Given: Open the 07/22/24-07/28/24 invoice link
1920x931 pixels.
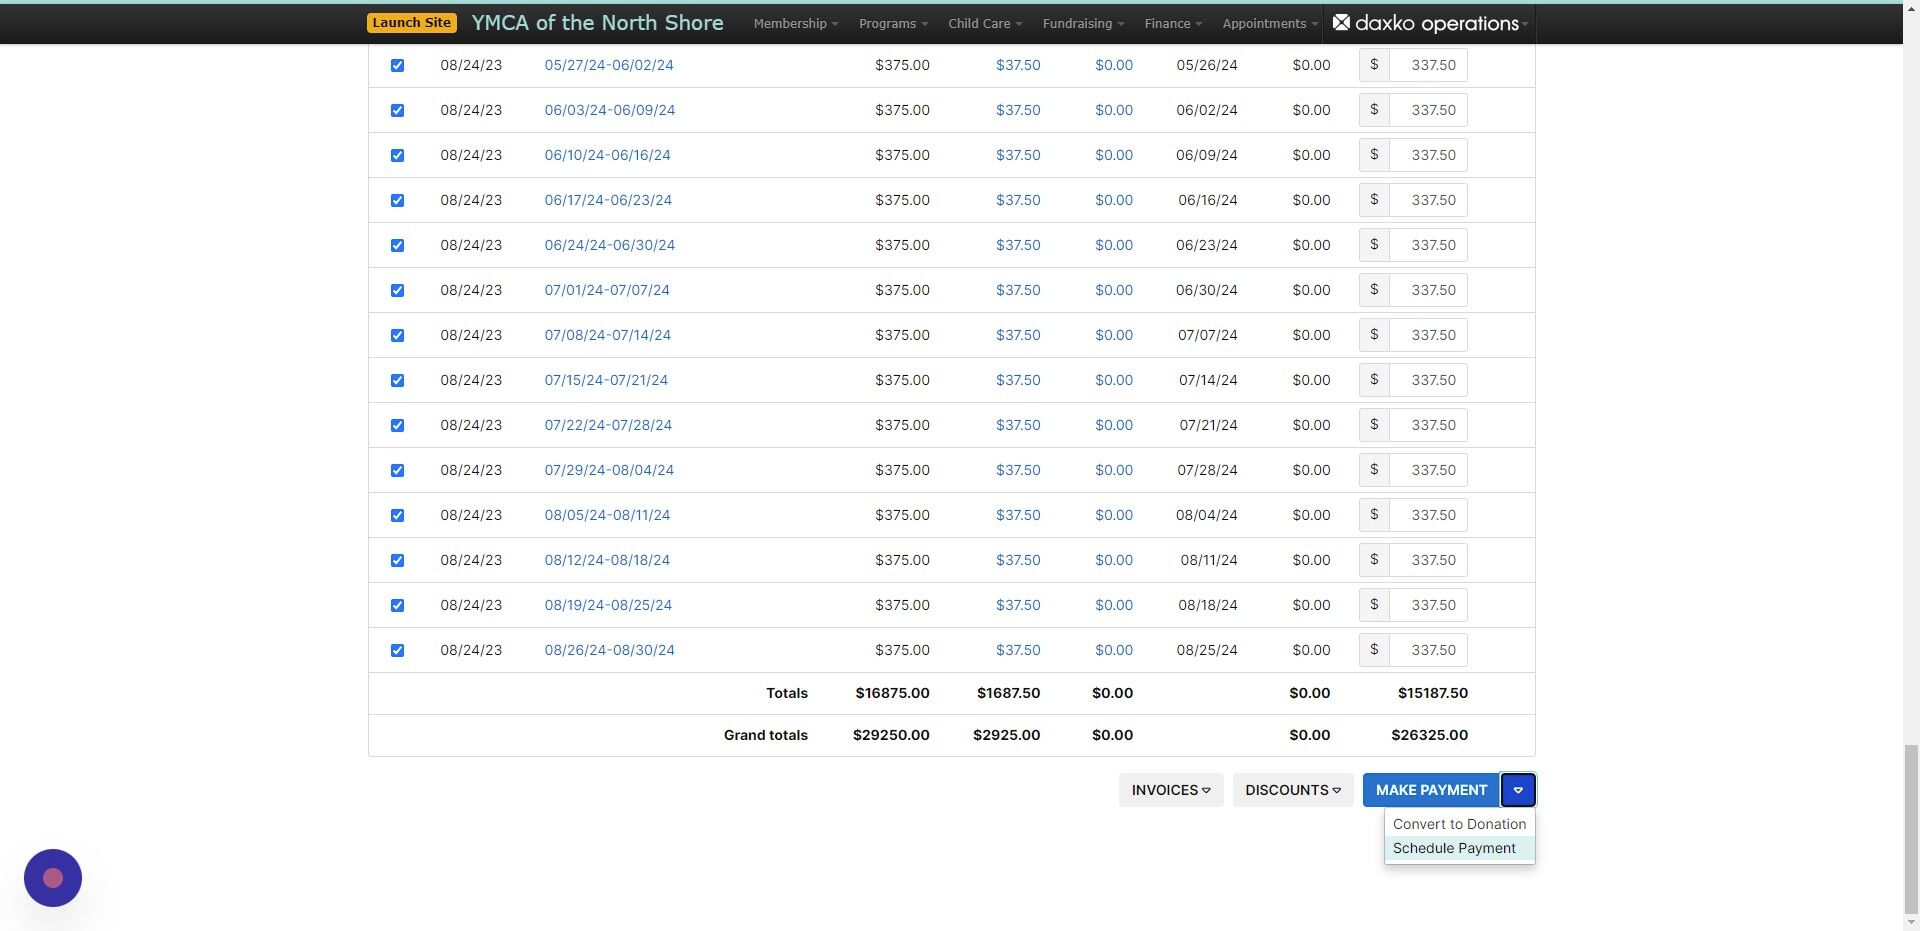Looking at the screenshot, I should (608, 425).
